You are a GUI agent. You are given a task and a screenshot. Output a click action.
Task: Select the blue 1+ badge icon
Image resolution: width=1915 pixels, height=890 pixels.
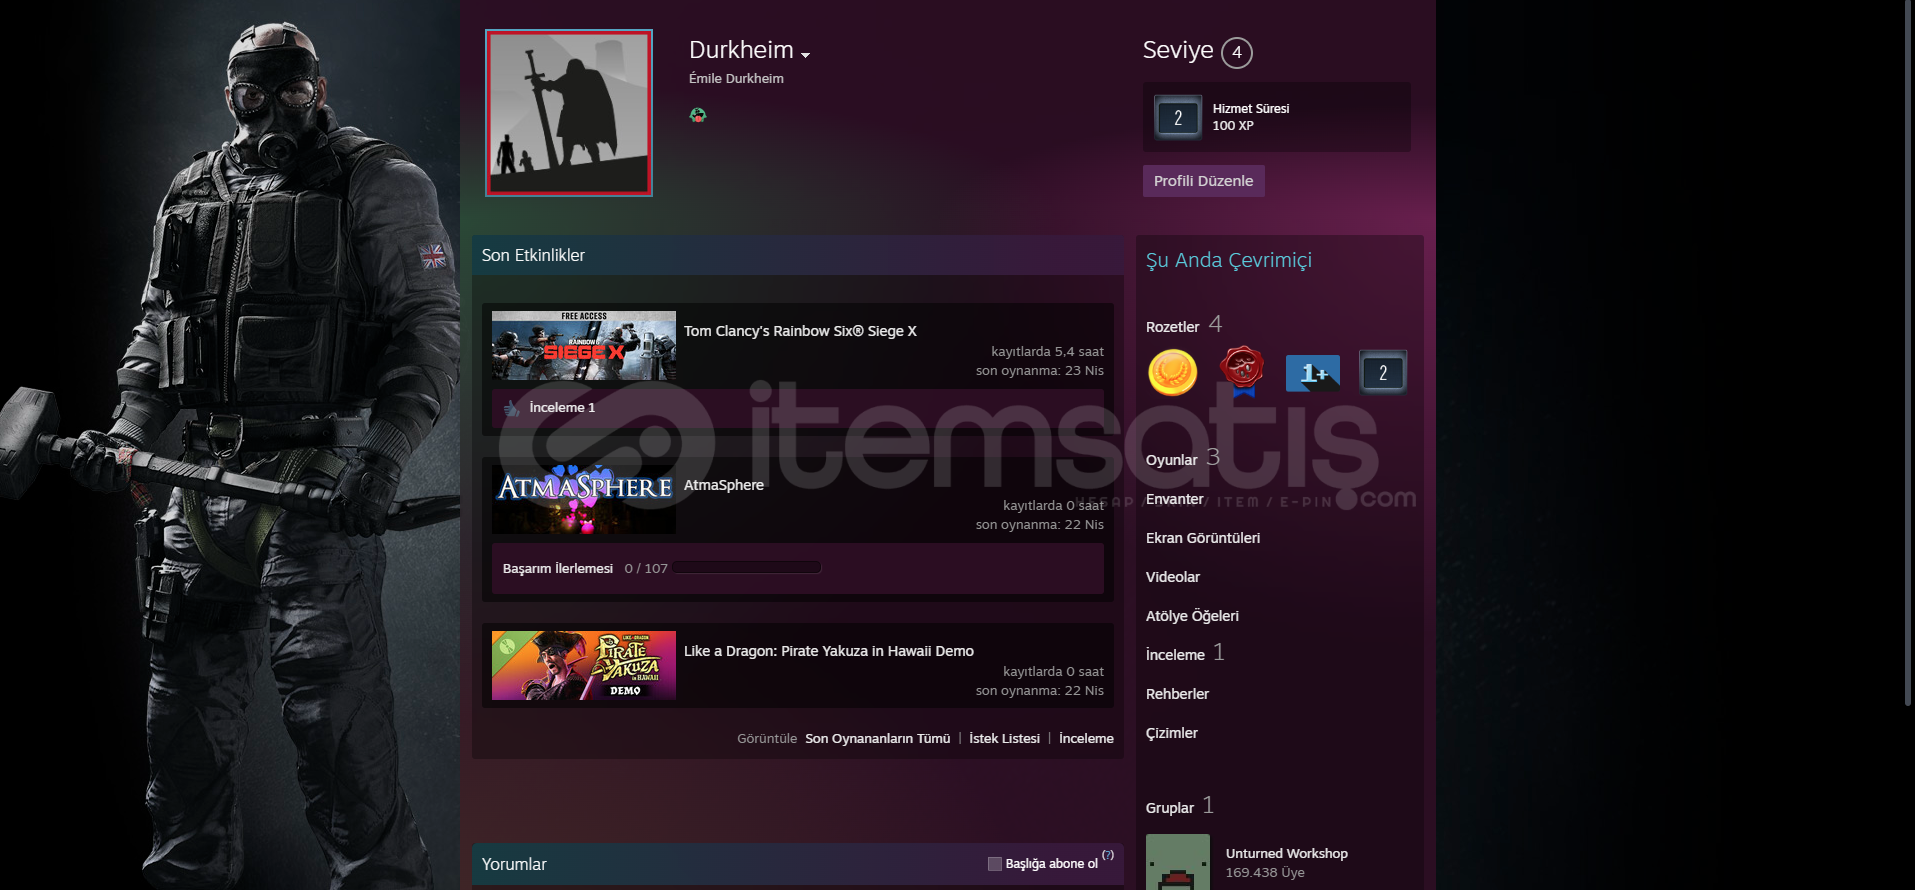click(1312, 373)
